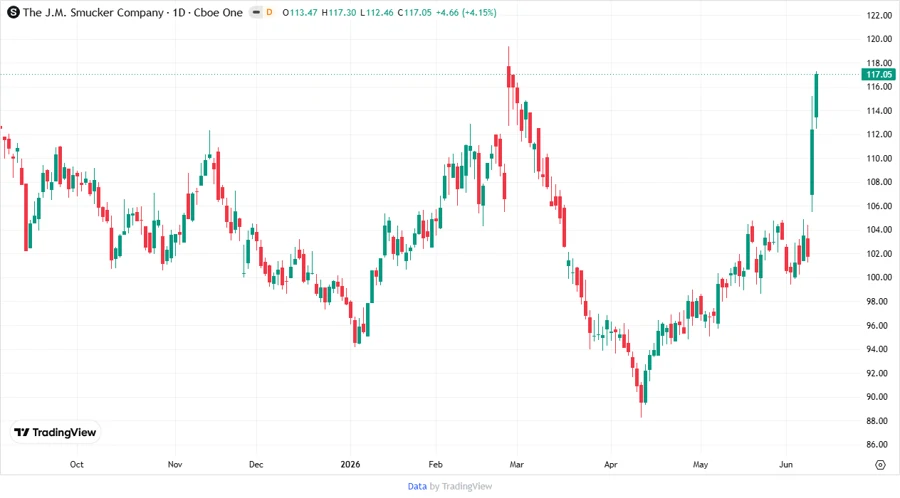This screenshot has width=900, height=498.
Task: Click the low value L112.46
Action: pos(377,12)
